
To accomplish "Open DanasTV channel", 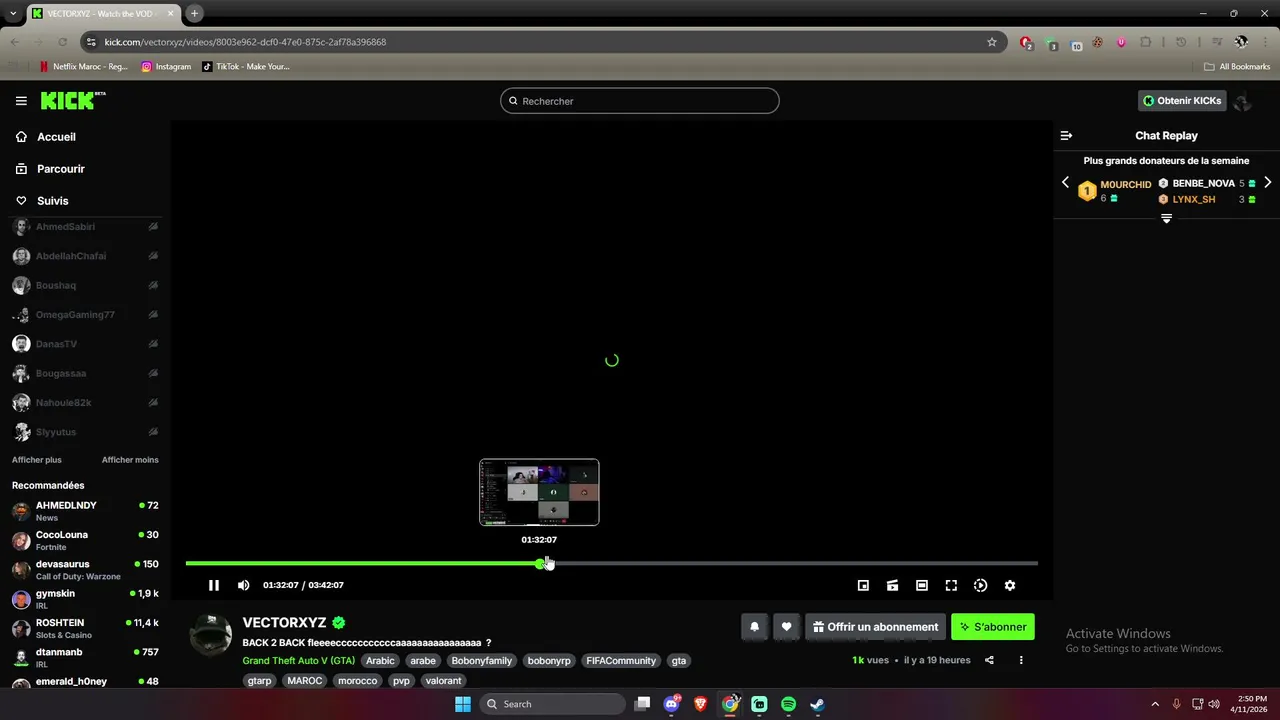I will point(85,344).
